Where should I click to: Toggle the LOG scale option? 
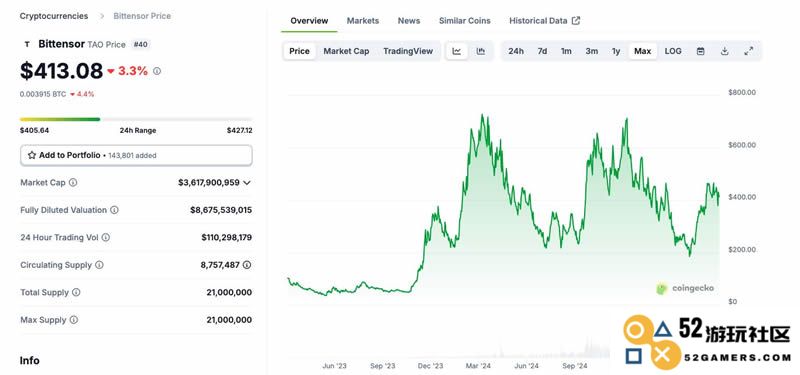tap(673, 51)
